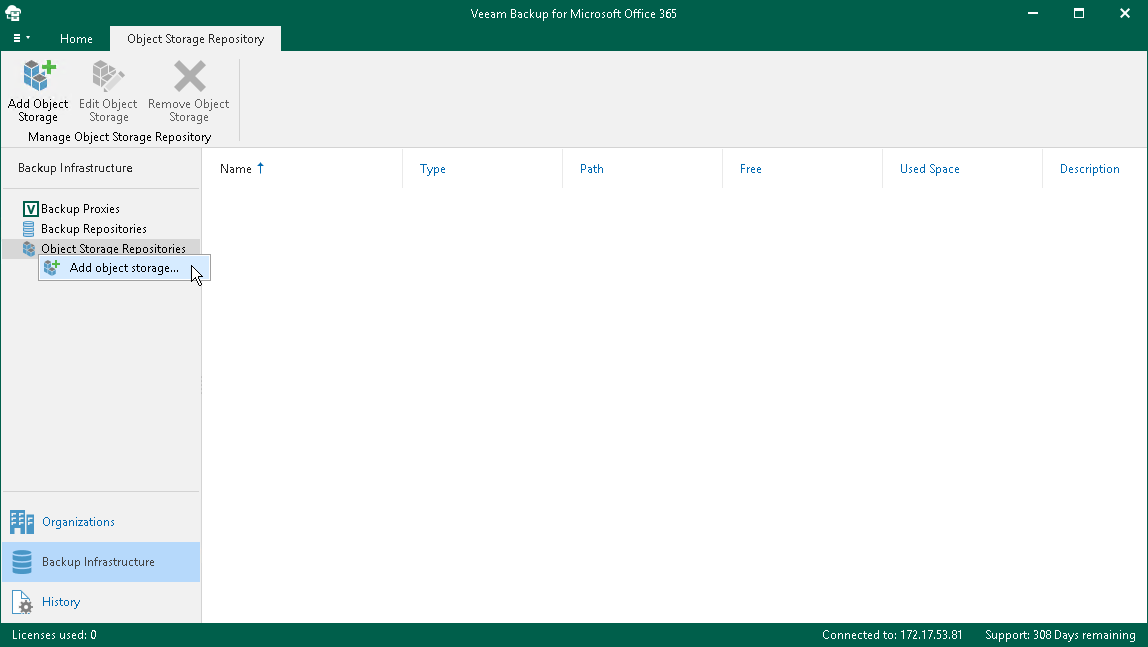Sort by the Type column header
Image resolution: width=1148 pixels, height=647 pixels.
[433, 169]
